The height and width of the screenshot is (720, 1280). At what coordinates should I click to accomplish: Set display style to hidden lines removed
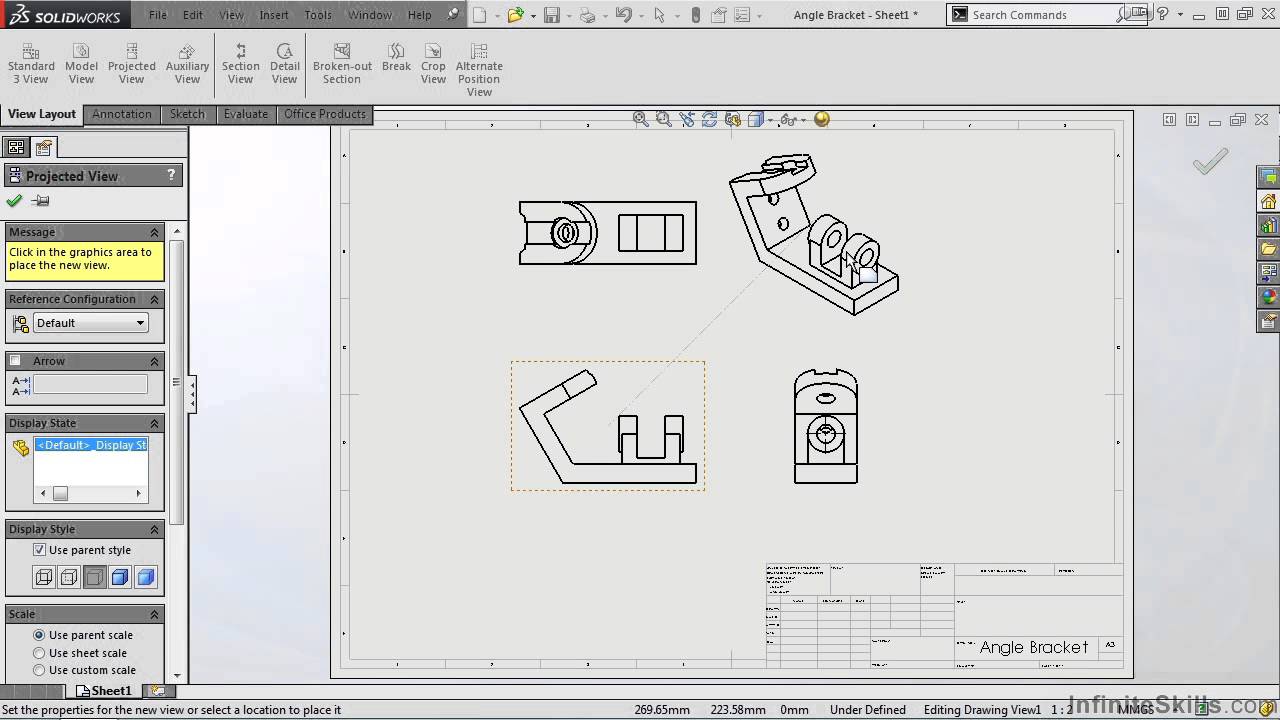click(94, 577)
